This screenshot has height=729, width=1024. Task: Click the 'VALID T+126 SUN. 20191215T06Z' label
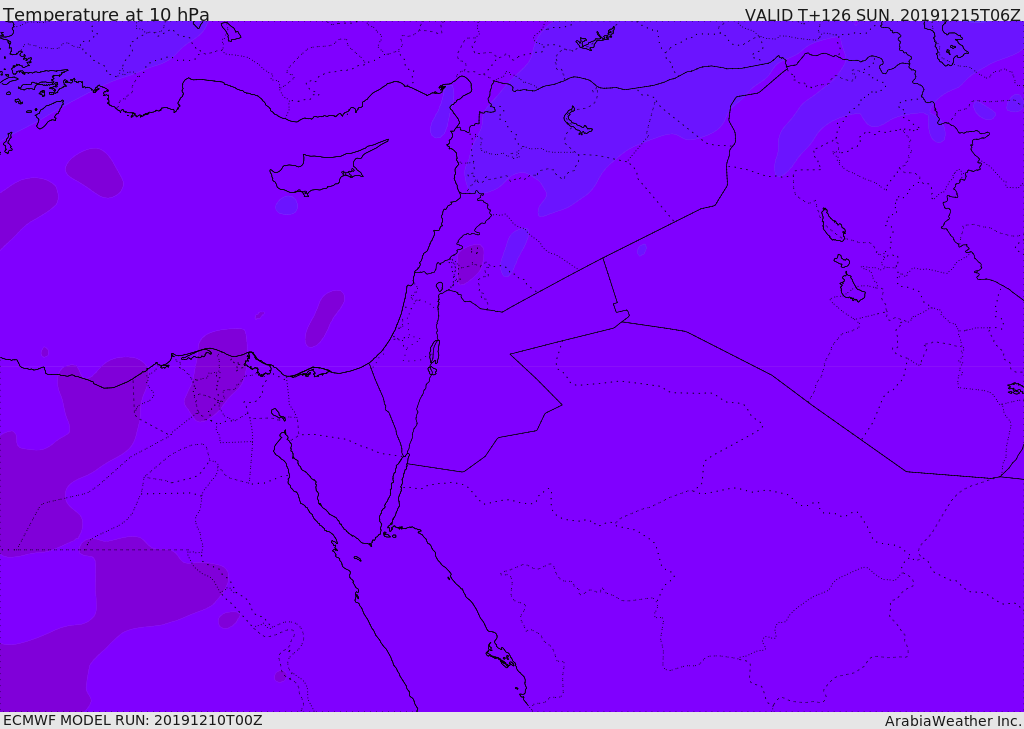(882, 14)
